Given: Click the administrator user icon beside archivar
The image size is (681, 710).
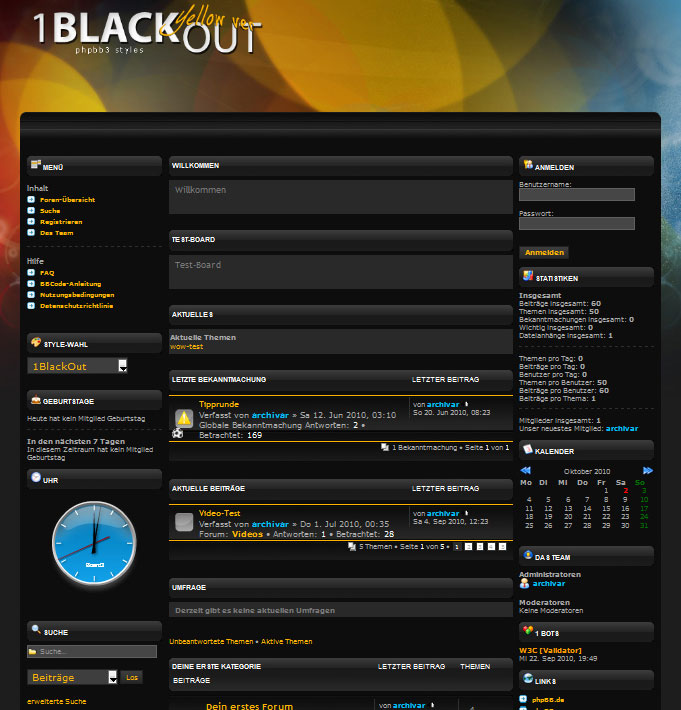Looking at the screenshot, I should pos(525,583).
